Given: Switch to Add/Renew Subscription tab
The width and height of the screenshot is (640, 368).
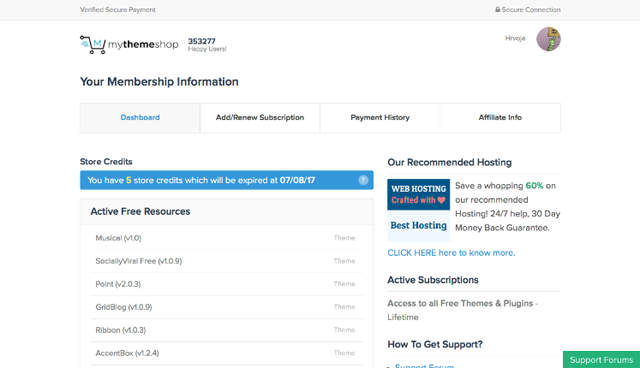Looking at the screenshot, I should (x=260, y=117).
